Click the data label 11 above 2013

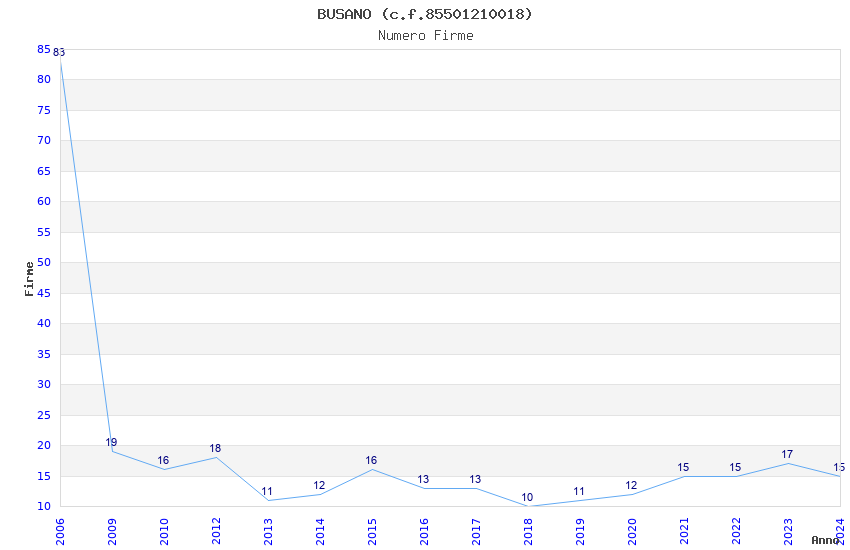[267, 491]
